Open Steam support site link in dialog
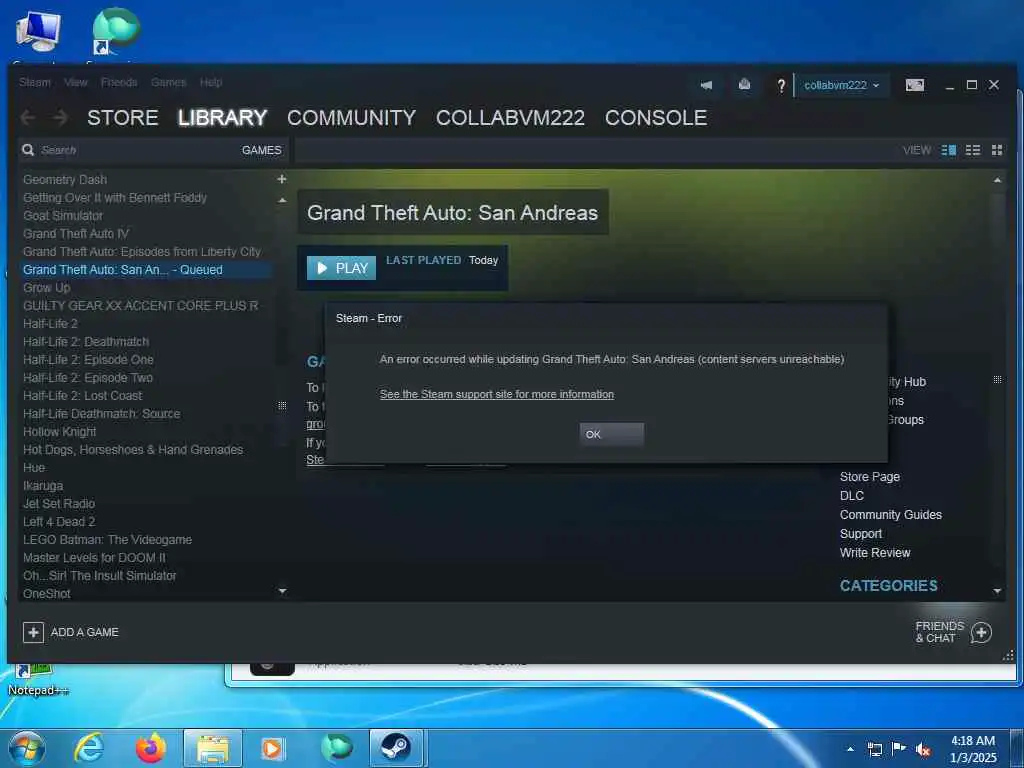Image resolution: width=1024 pixels, height=768 pixels. tap(497, 394)
